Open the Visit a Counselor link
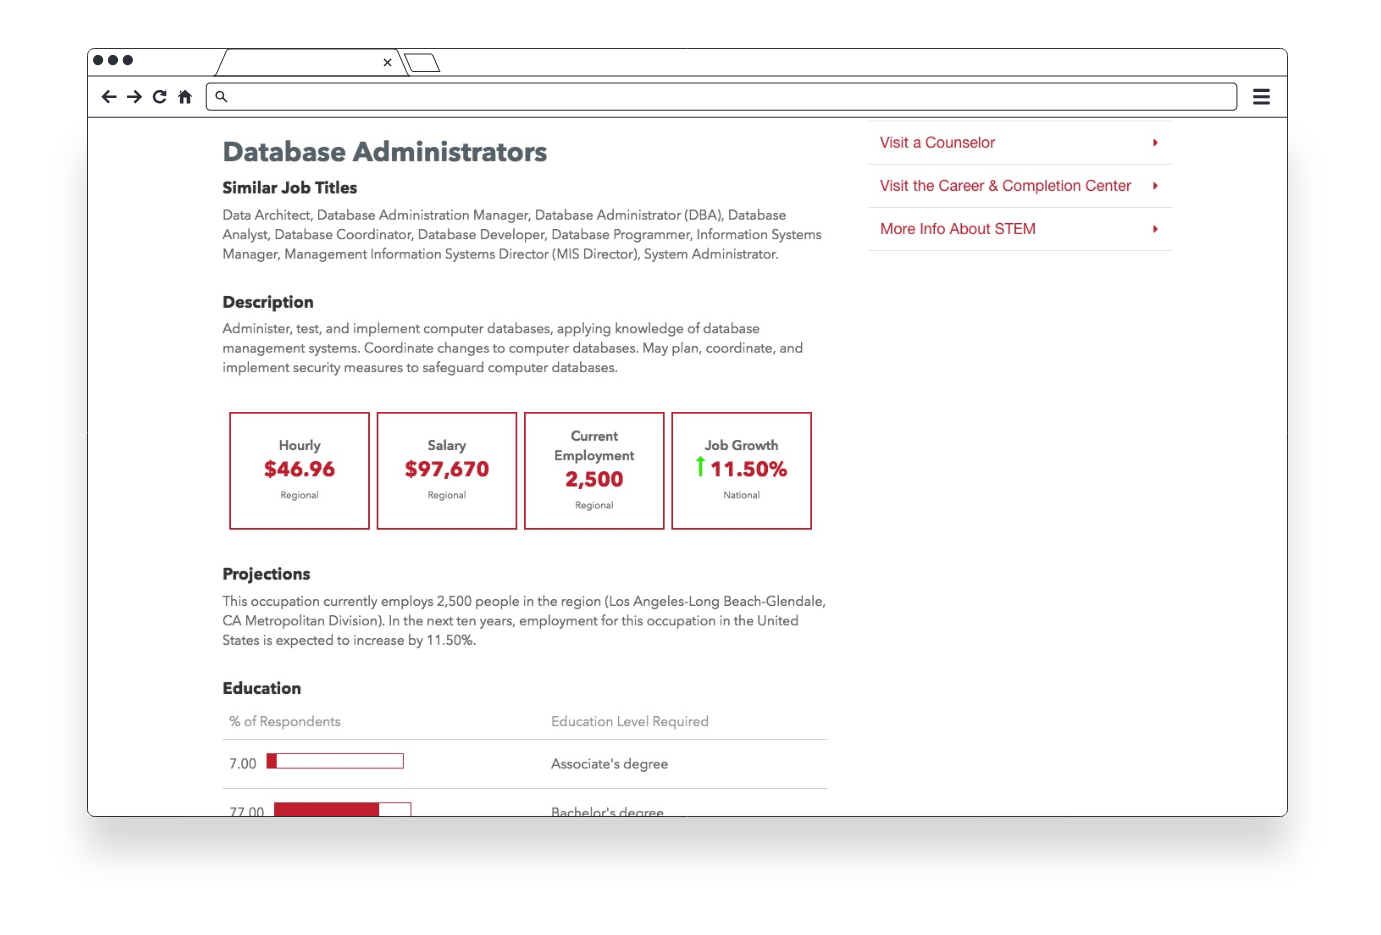Image resolution: width=1381 pixels, height=935 pixels. click(x=937, y=143)
